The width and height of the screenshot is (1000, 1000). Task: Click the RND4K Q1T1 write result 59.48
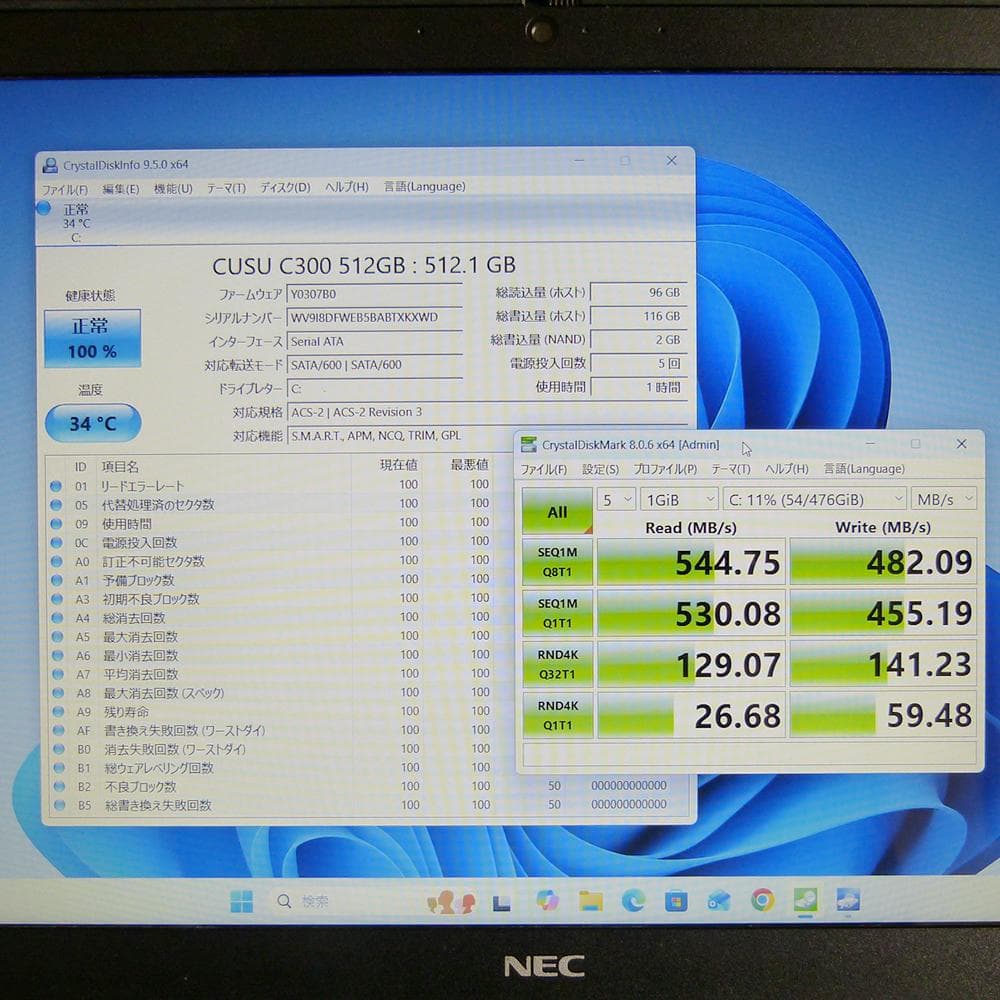(883, 715)
